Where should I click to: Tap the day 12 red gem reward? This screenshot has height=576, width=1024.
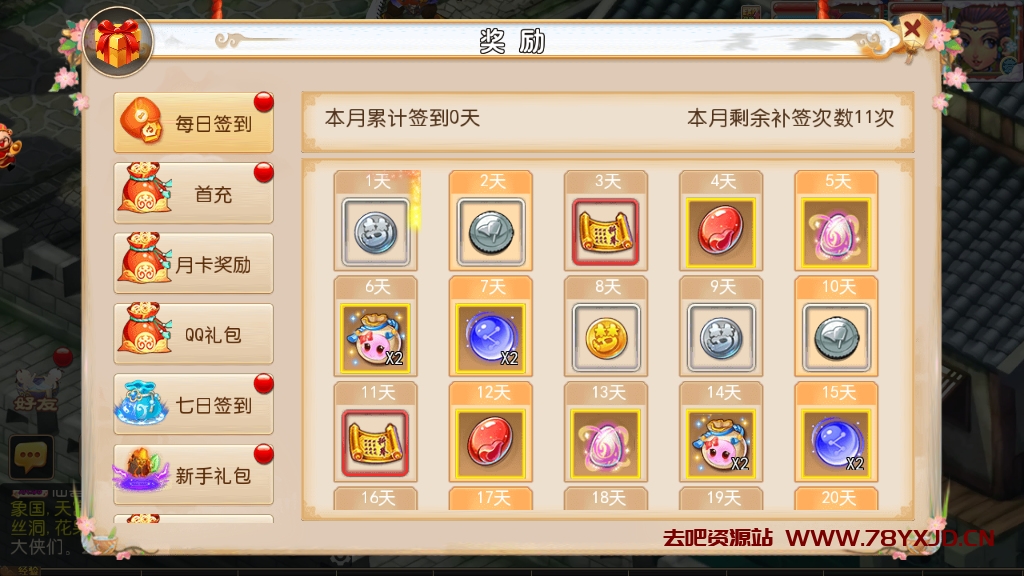[x=490, y=444]
